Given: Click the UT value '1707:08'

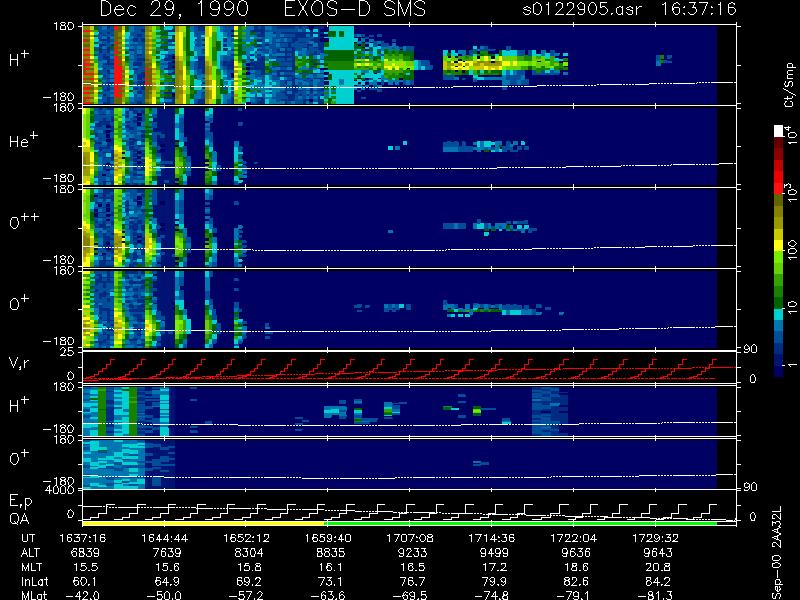Looking at the screenshot, I should (x=410, y=538).
